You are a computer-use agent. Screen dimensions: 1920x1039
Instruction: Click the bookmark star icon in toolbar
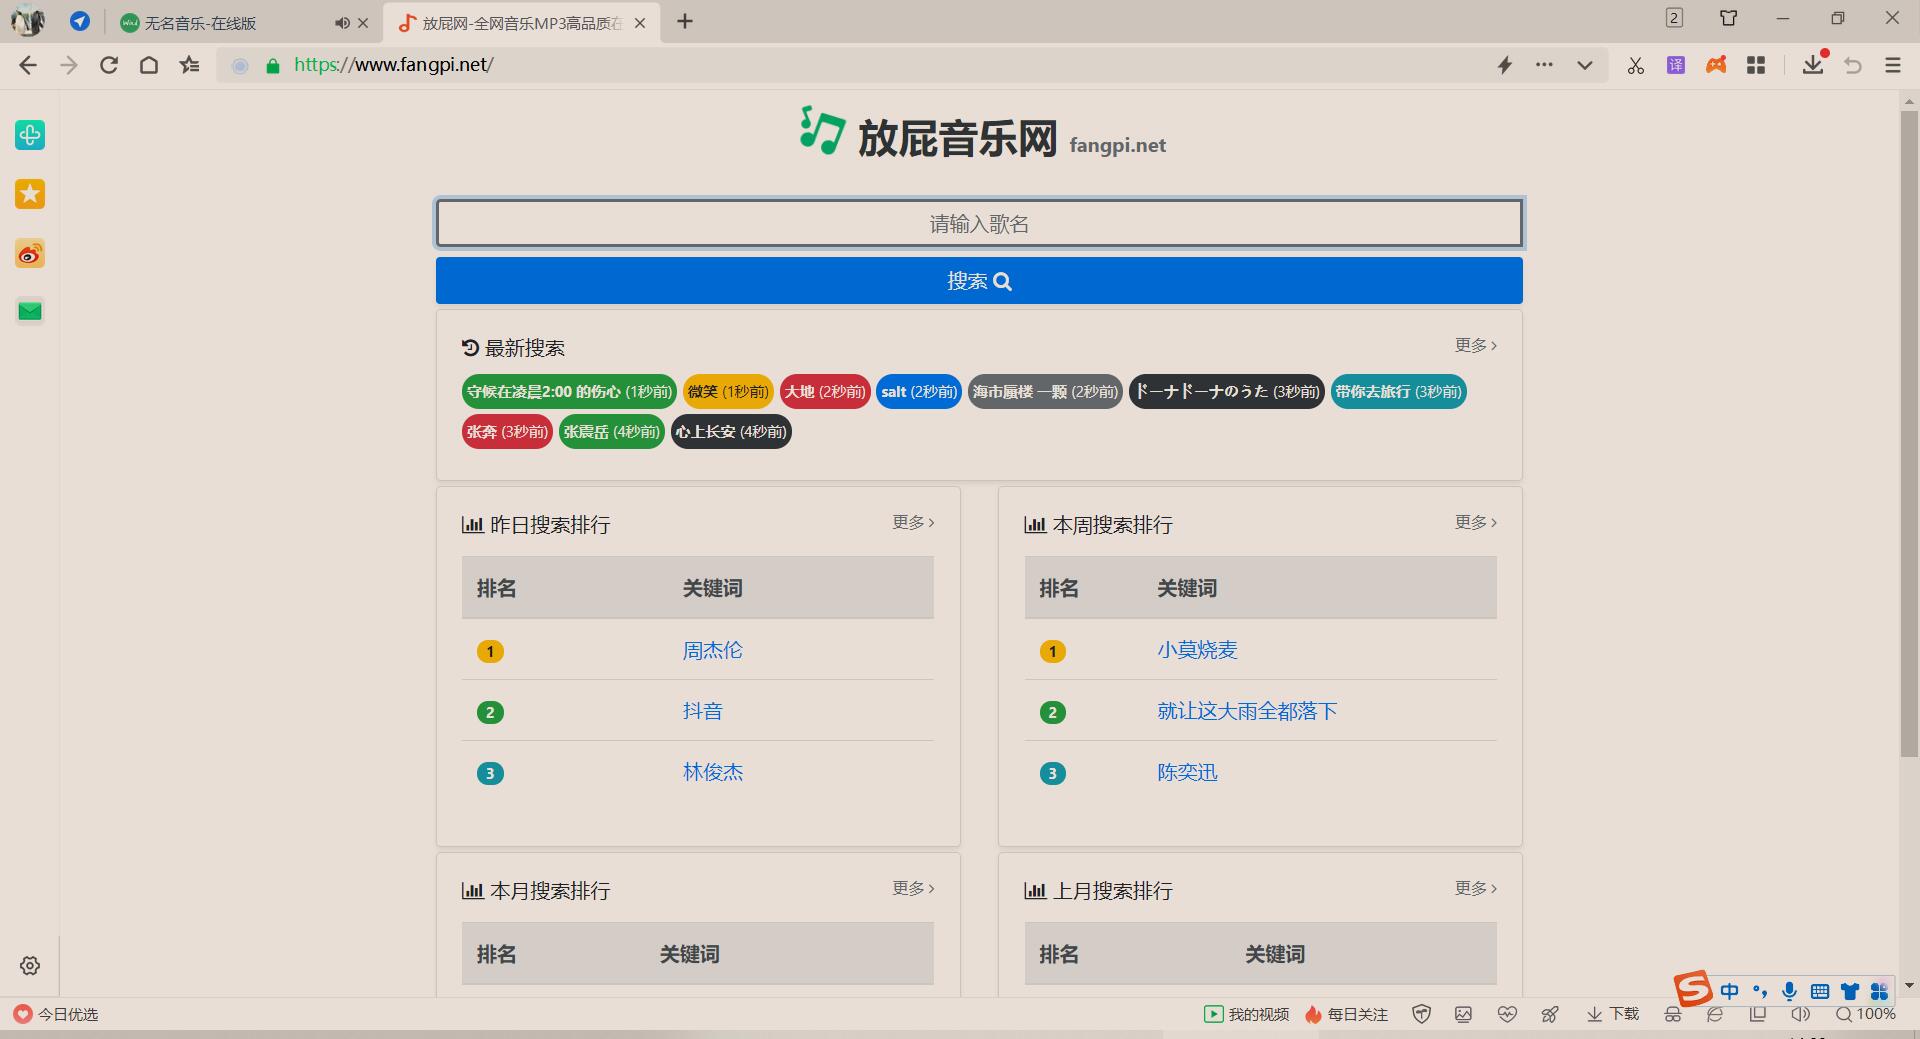point(189,65)
